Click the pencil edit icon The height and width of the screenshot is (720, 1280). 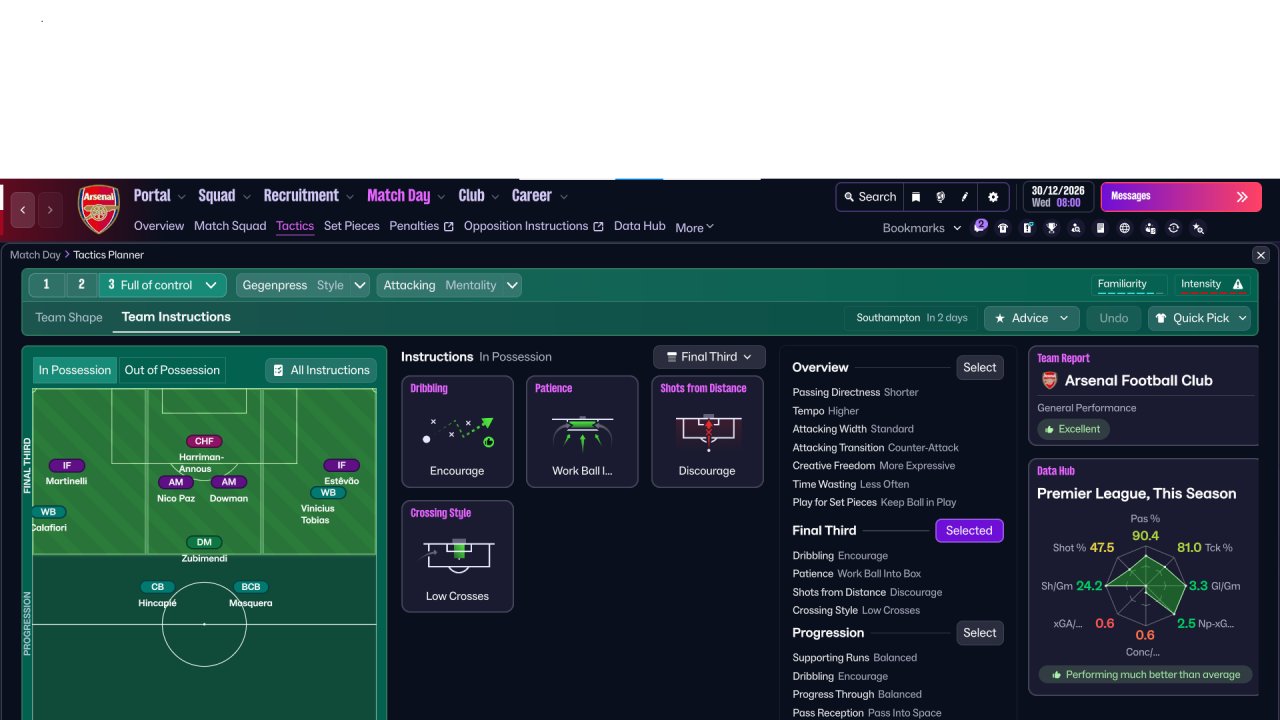[965, 197]
